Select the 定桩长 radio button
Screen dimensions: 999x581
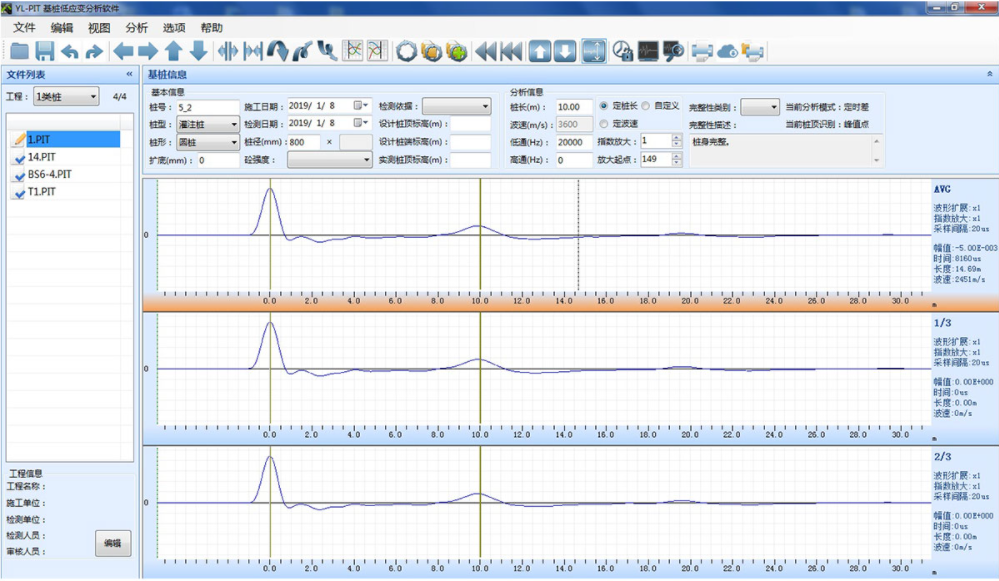(x=604, y=106)
